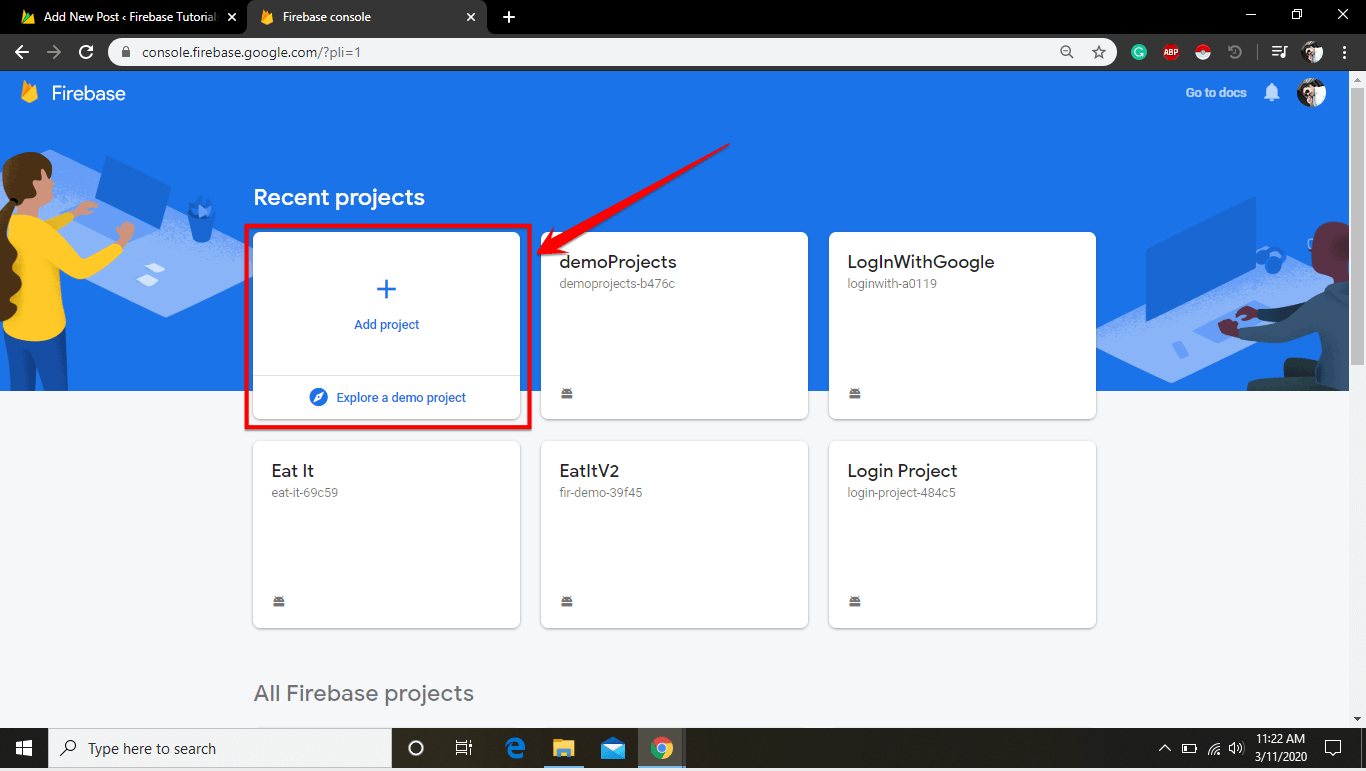
Task: Click the Android icon on the demoProjects card
Action: click(567, 393)
